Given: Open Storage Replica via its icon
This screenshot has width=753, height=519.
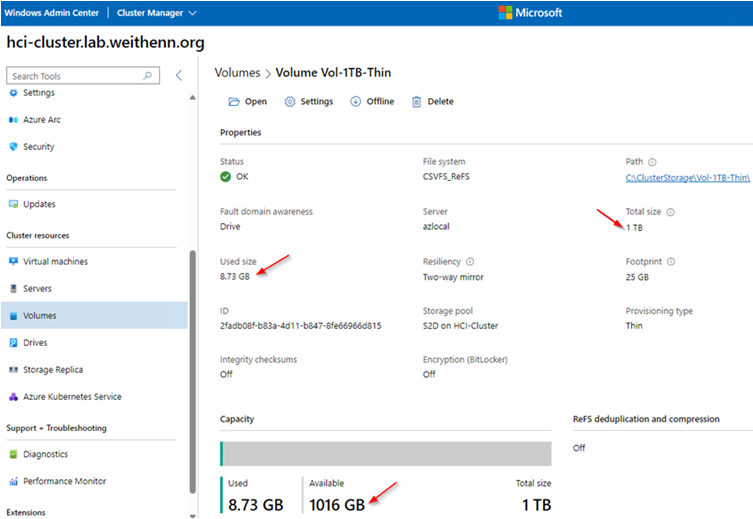Looking at the screenshot, I should tap(14, 370).
